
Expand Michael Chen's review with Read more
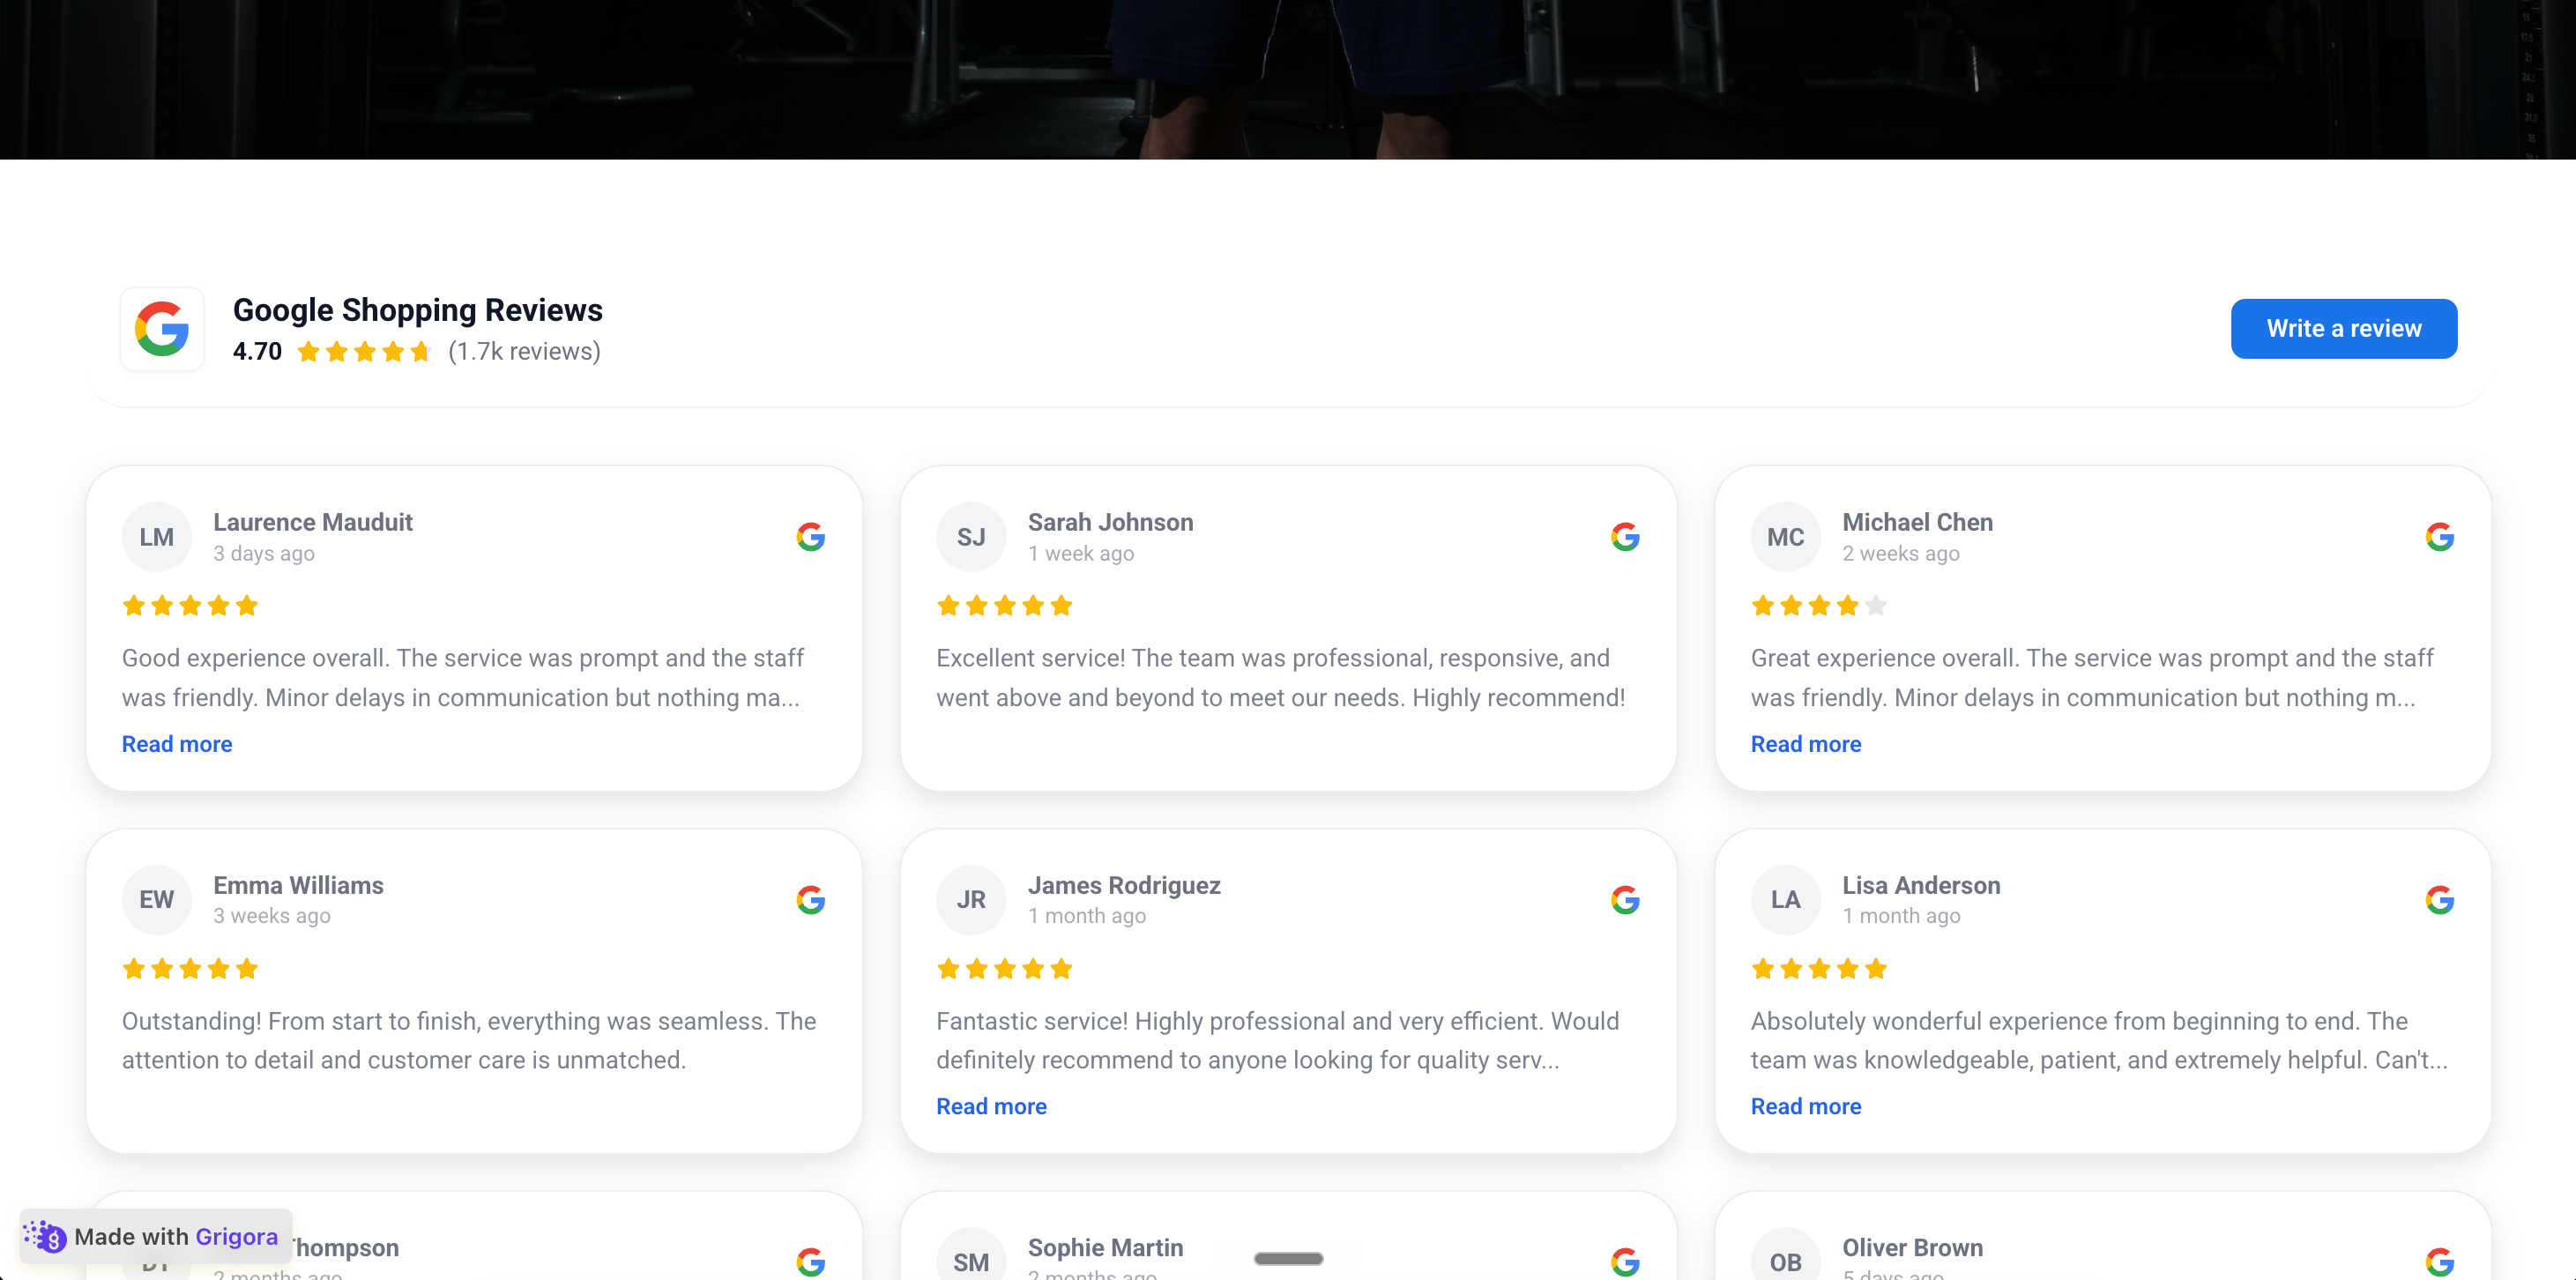(x=1805, y=744)
